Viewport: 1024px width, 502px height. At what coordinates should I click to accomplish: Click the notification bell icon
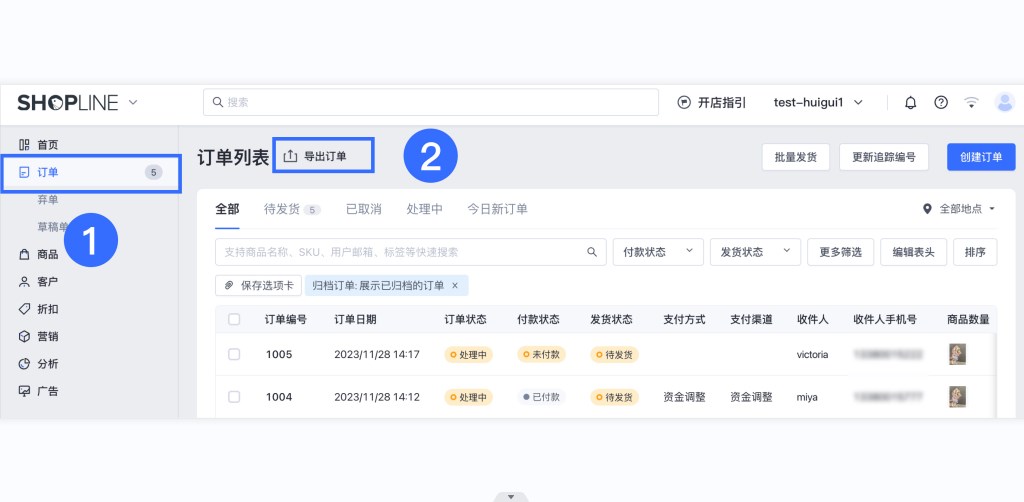[x=910, y=102]
